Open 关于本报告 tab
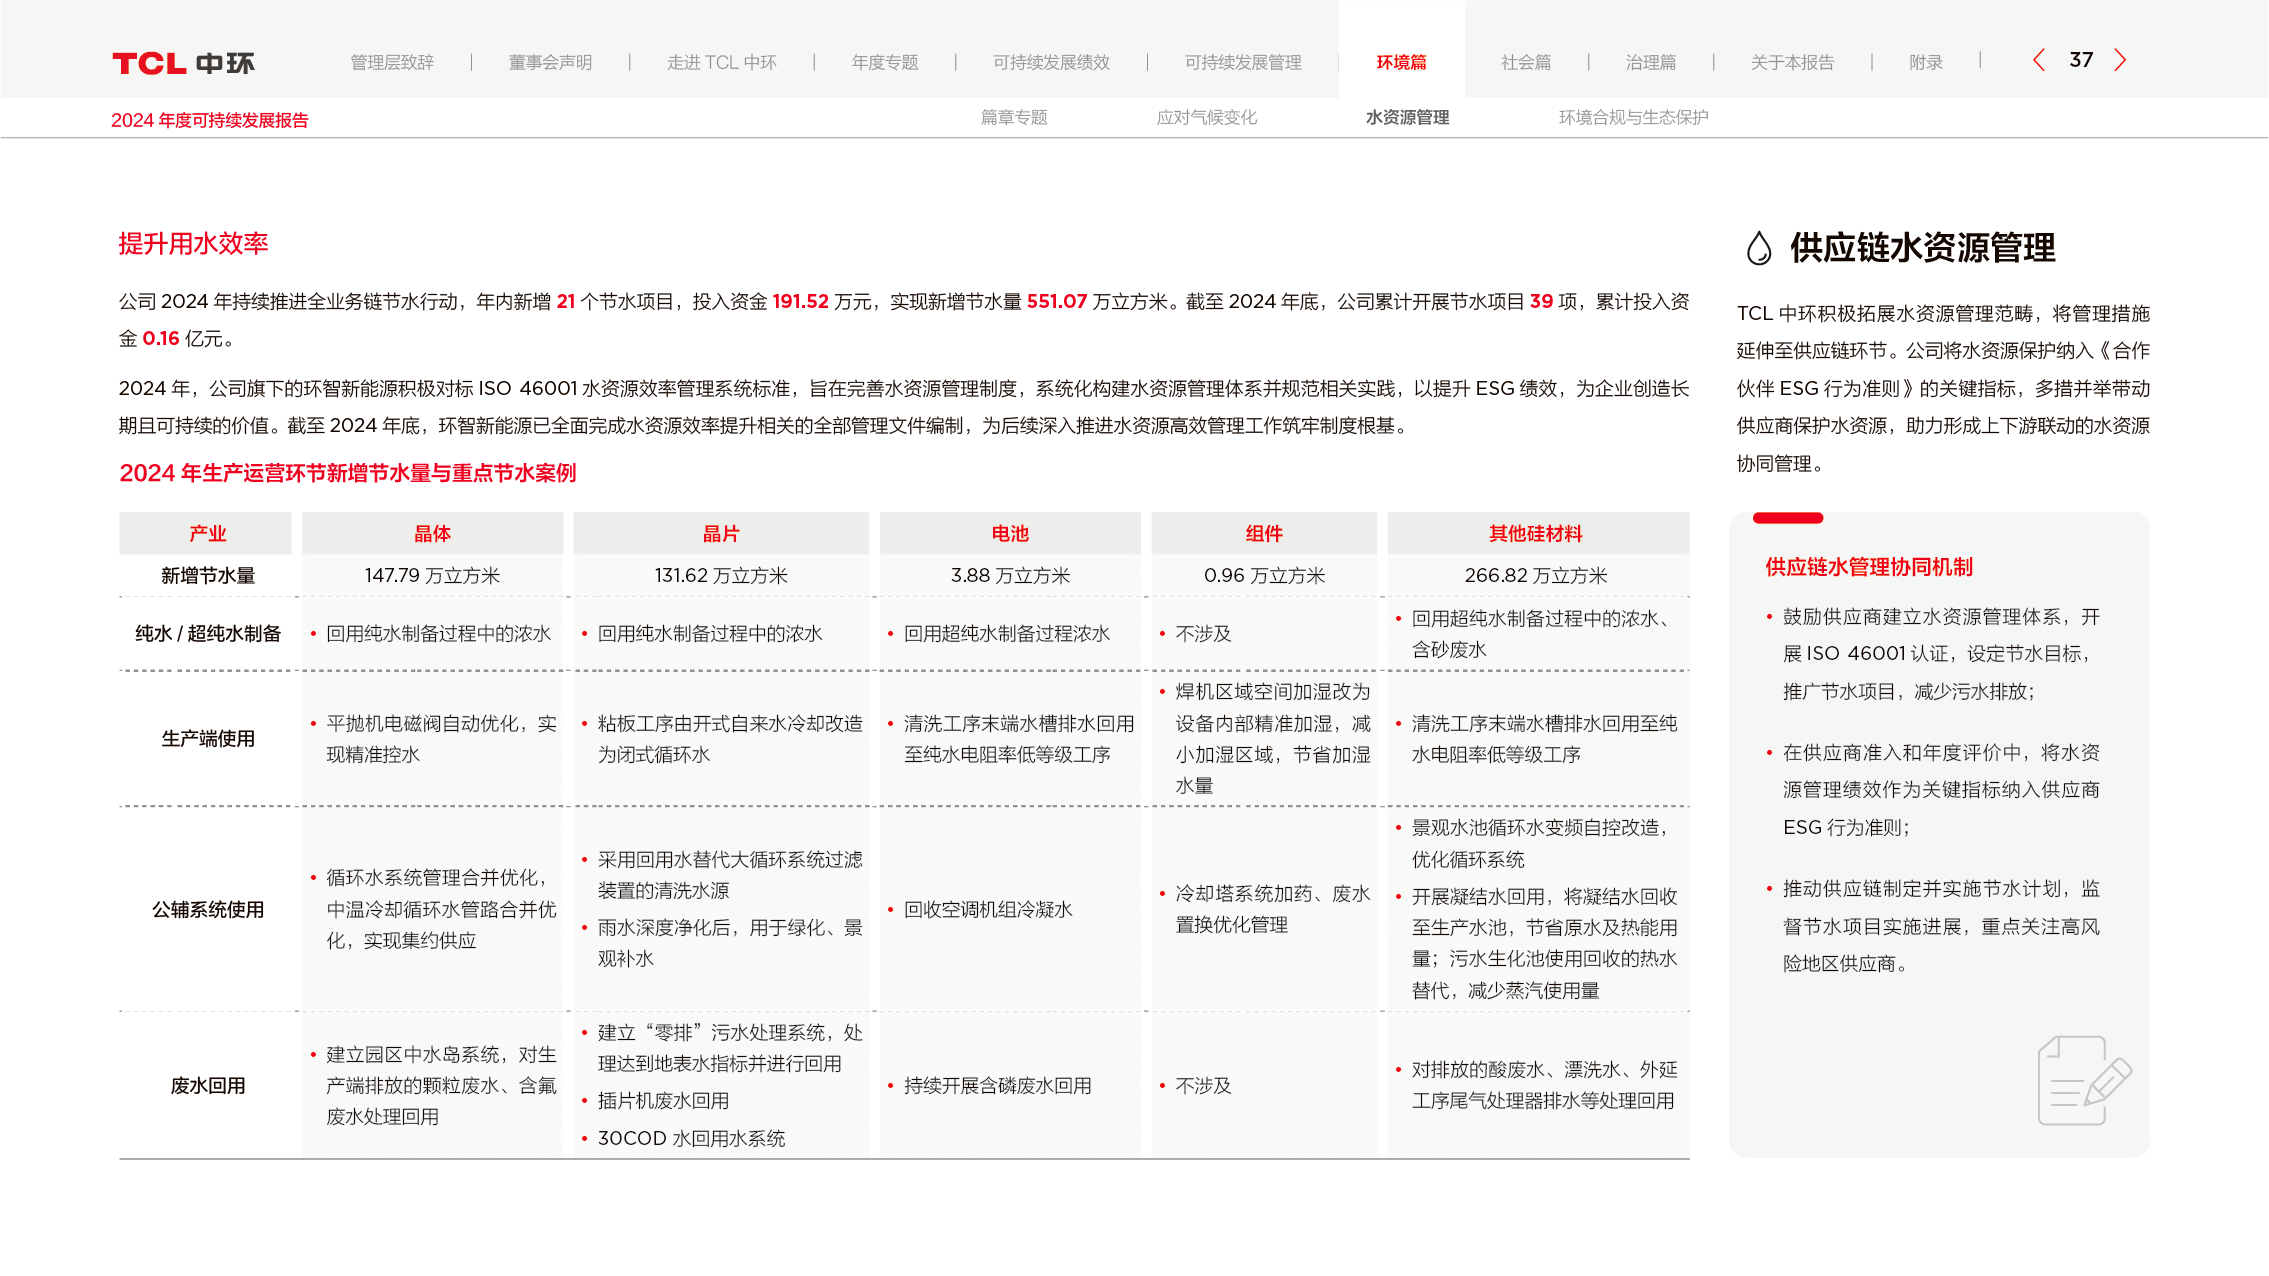 pos(1792,62)
